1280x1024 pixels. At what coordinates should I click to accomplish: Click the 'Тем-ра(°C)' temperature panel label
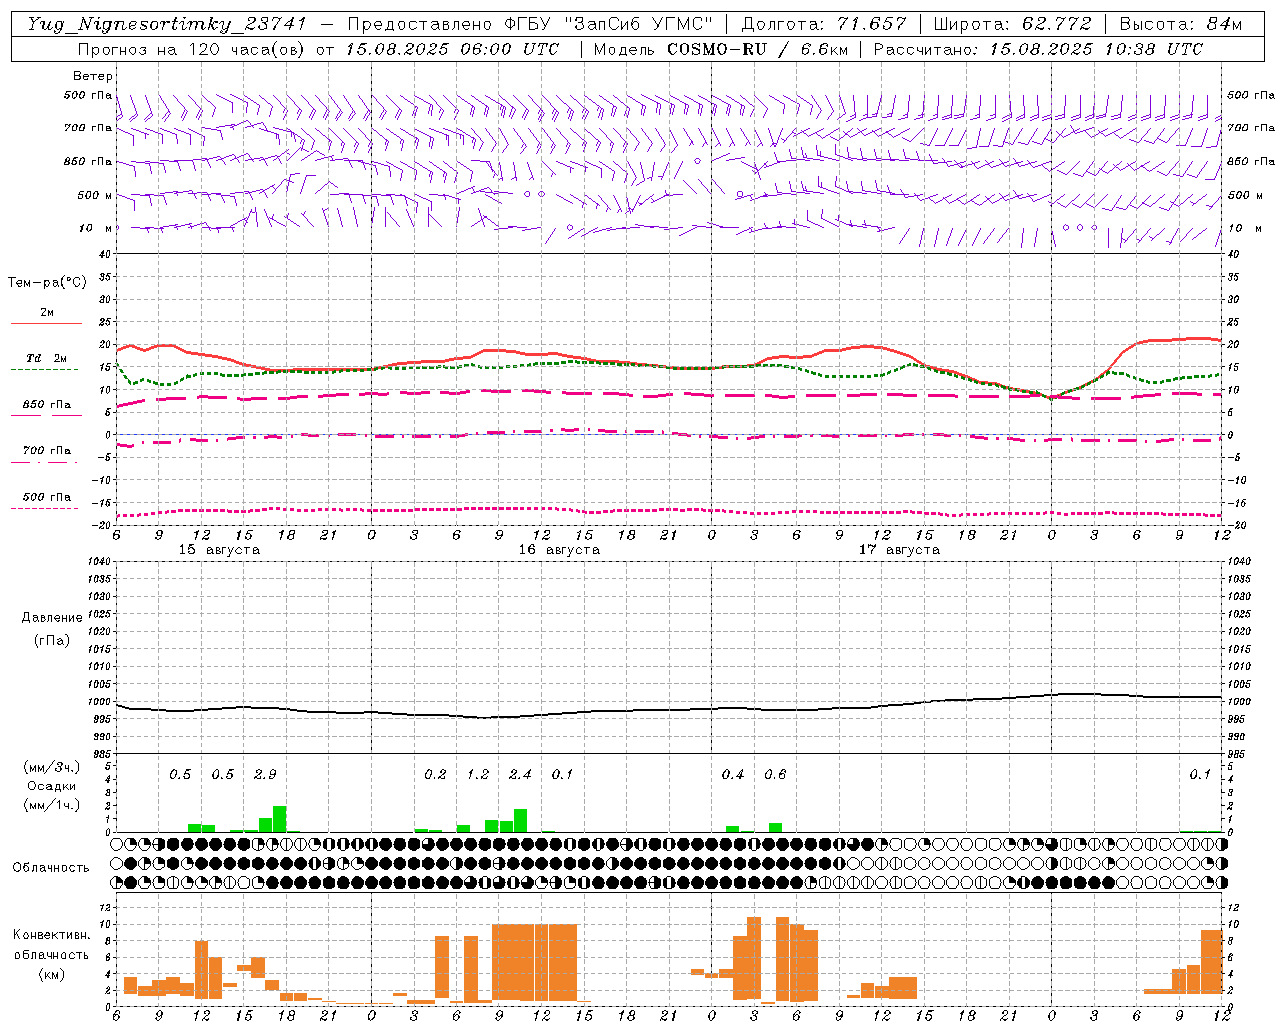[x=47, y=283]
